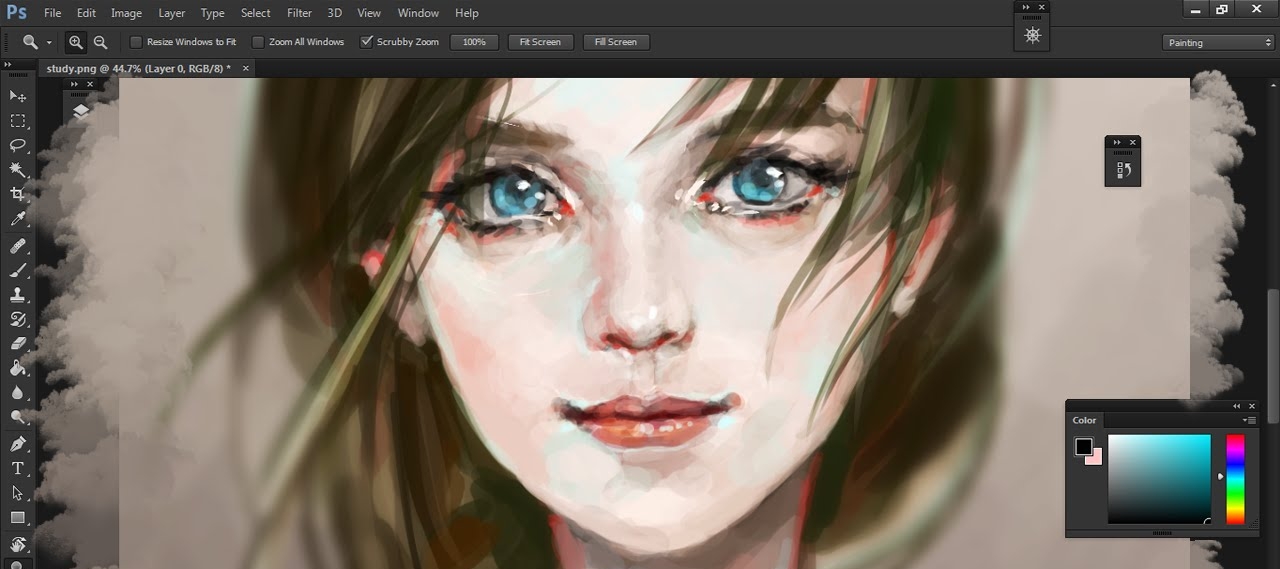Open the View menu
Screen dimensions: 1280x569
pyautogui.click(x=369, y=13)
